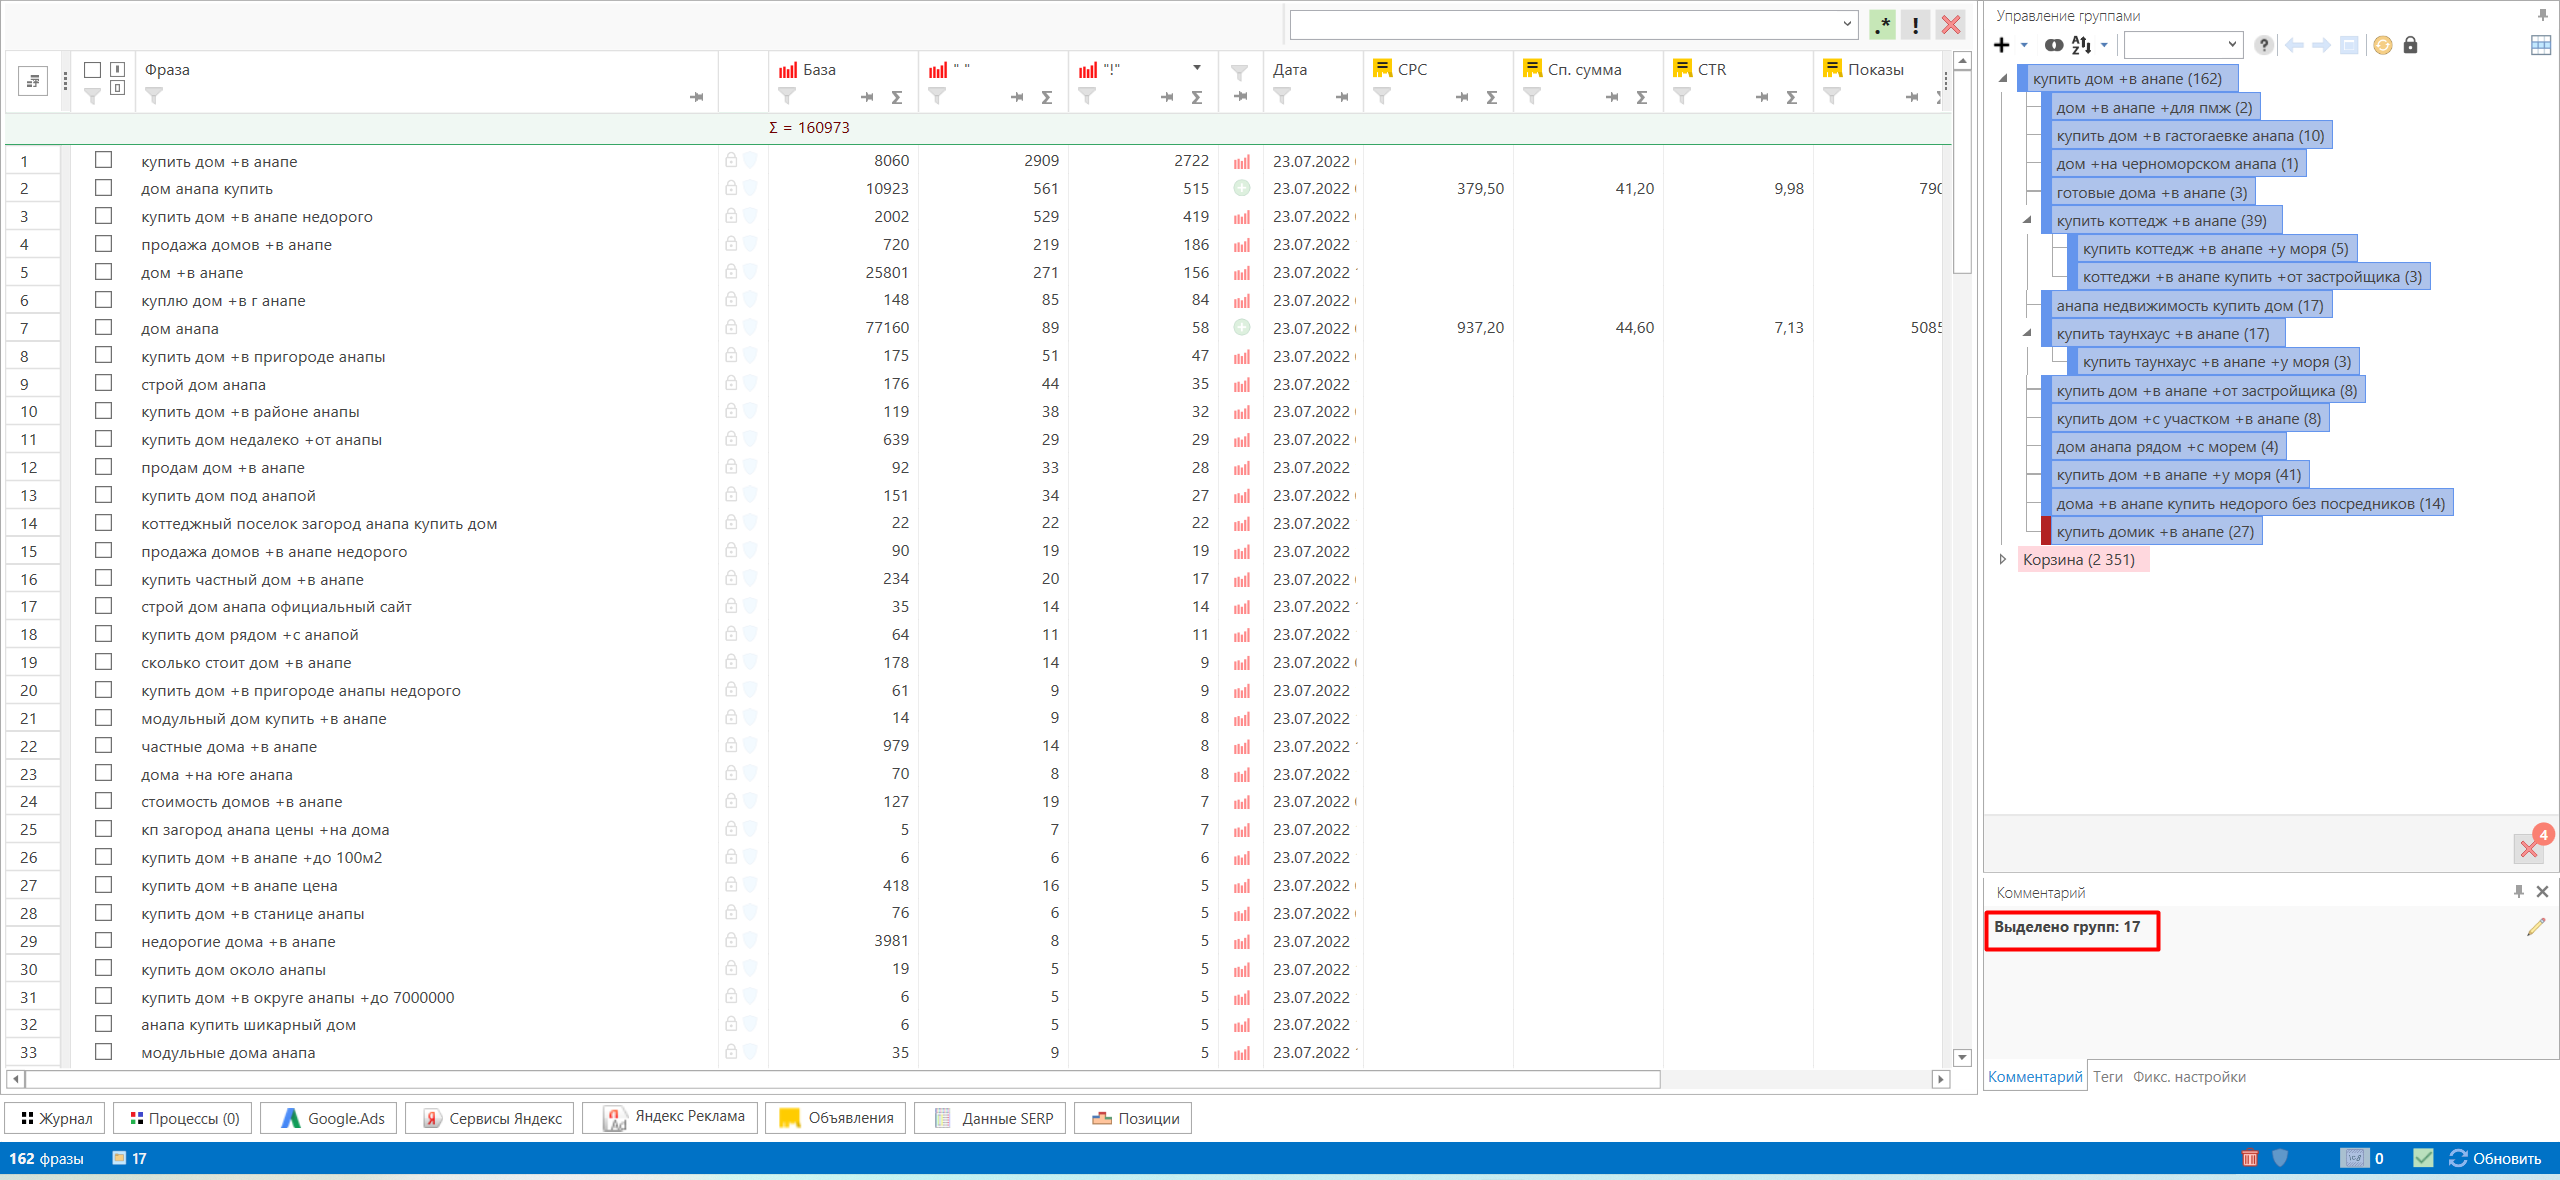Expand the Корзина group node
This screenshot has width=2560, height=1180.
pyautogui.click(x=2002, y=559)
